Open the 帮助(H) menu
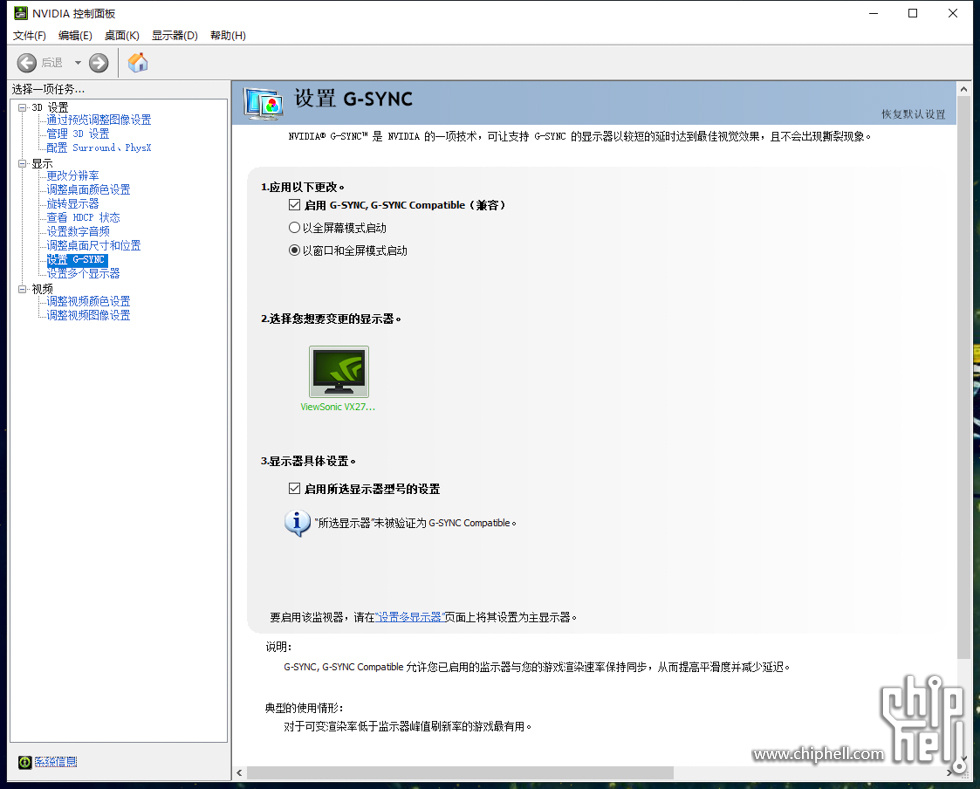Image resolution: width=980 pixels, height=789 pixels. pyautogui.click(x=228, y=36)
